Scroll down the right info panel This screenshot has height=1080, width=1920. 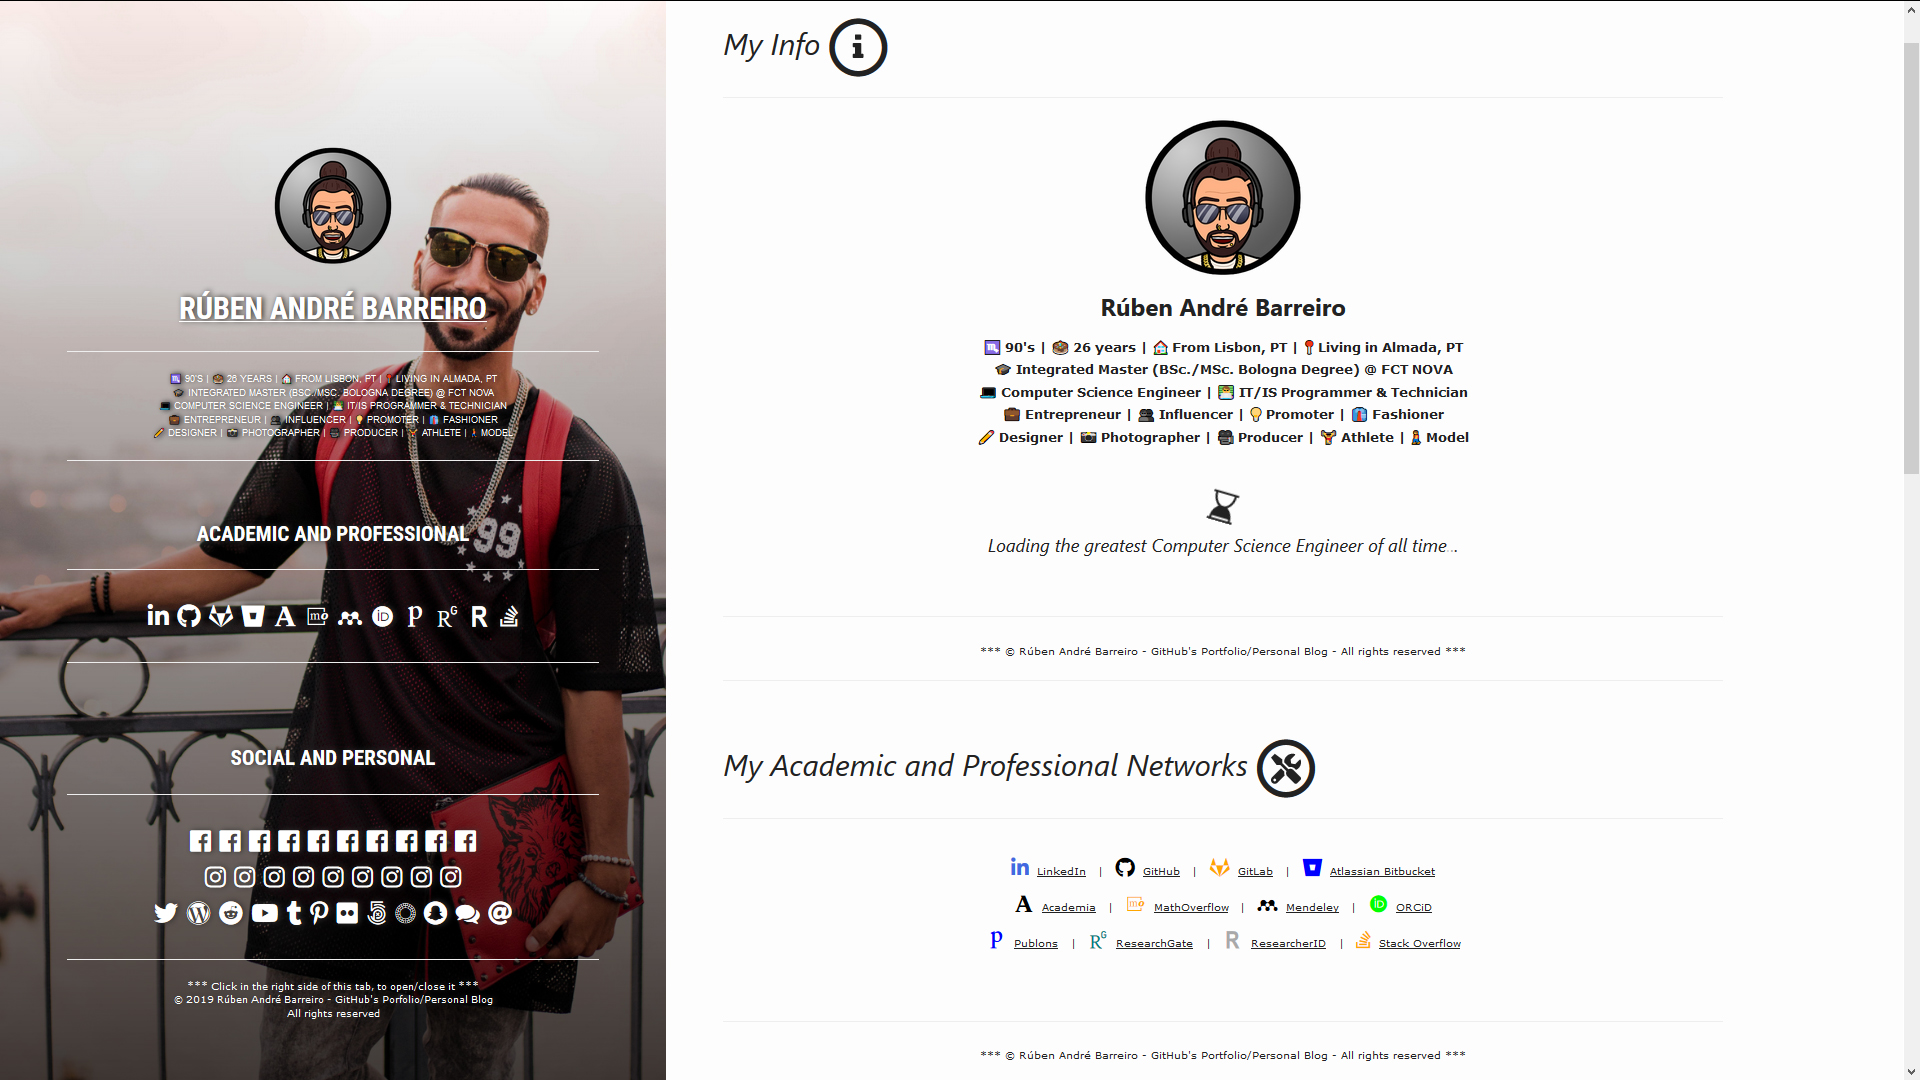coord(1908,1071)
